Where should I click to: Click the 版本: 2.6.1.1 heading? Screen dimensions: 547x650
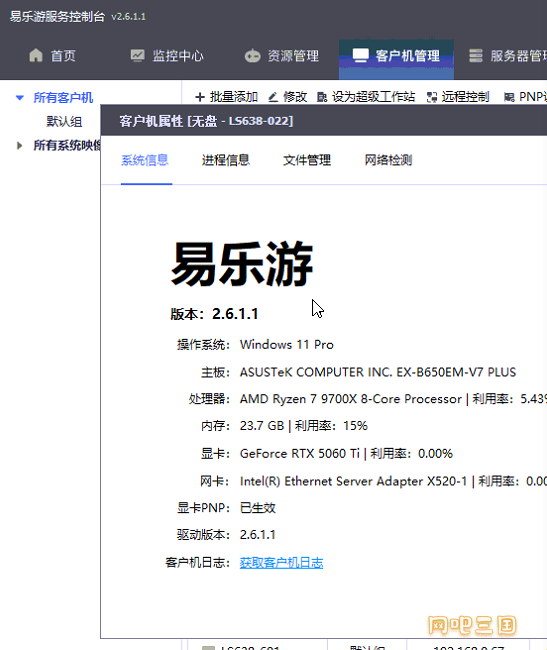click(214, 314)
